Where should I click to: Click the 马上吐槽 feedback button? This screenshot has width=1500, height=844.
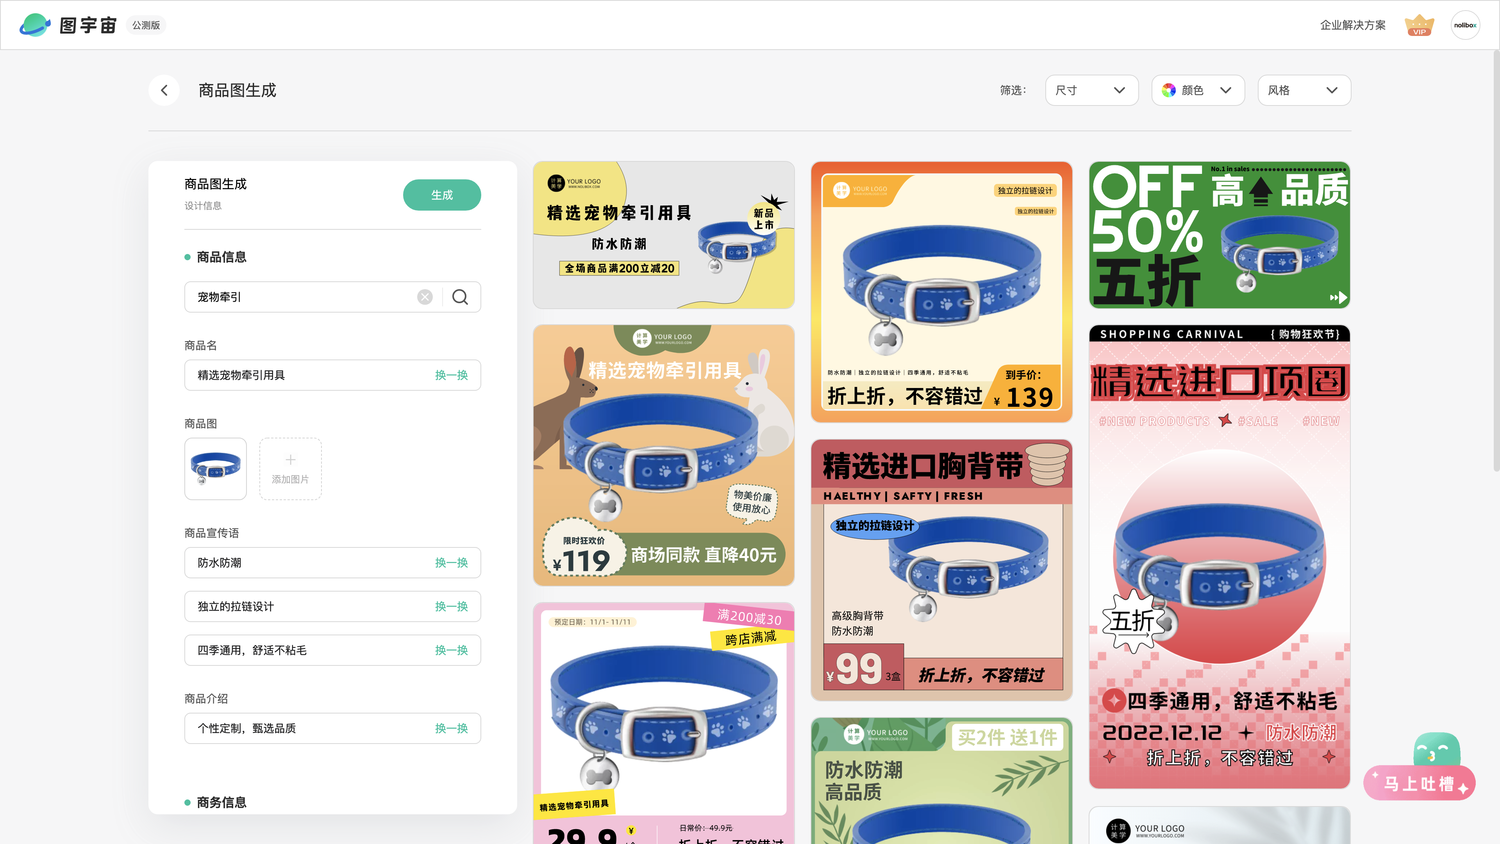point(1419,784)
